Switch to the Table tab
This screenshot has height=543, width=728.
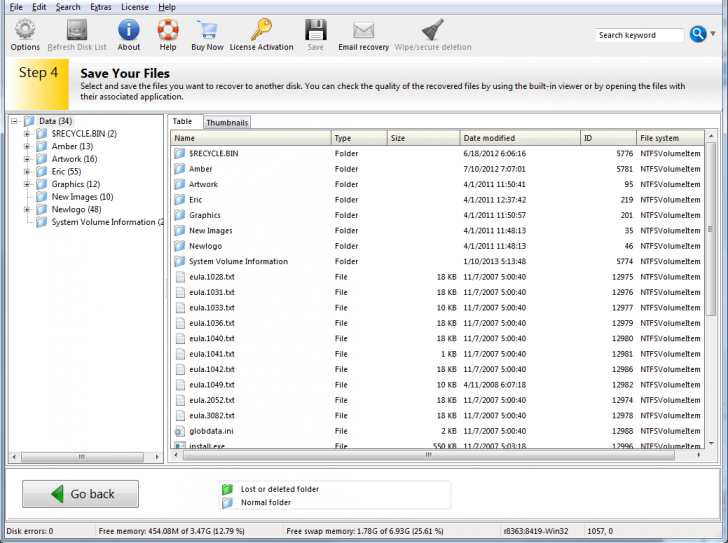tap(182, 121)
